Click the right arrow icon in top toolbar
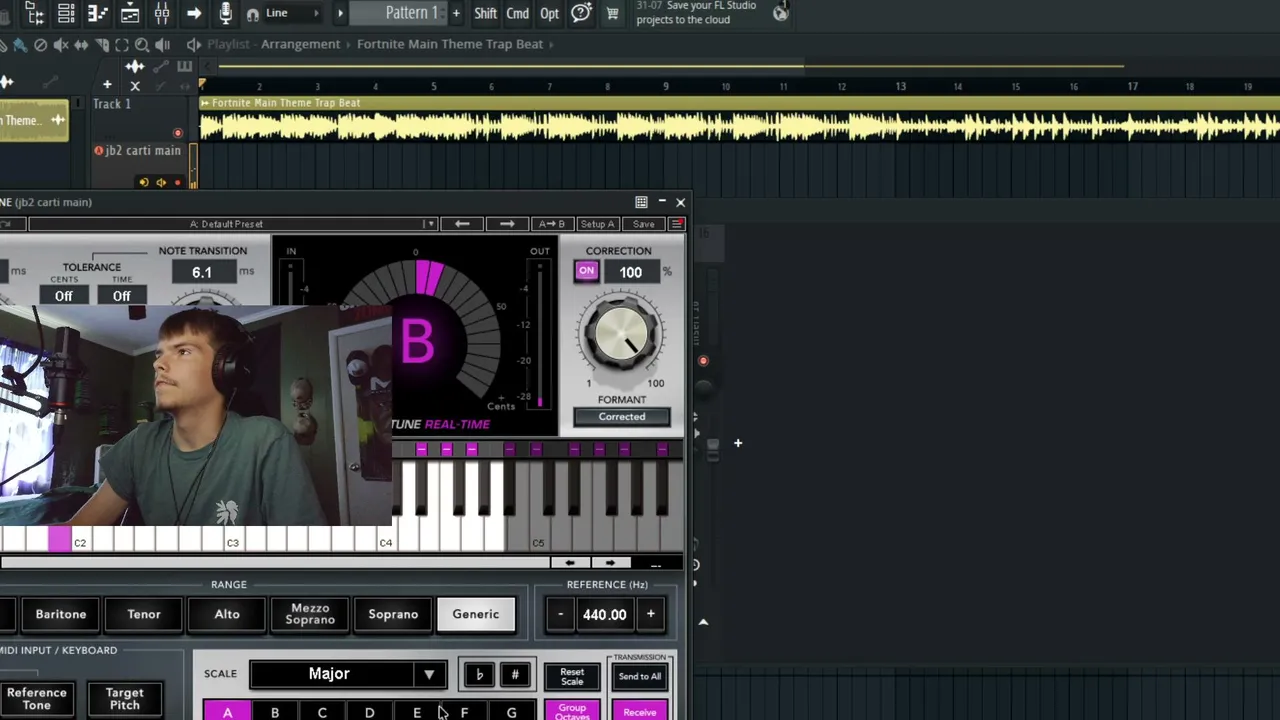Image resolution: width=1280 pixels, height=720 pixels. 194,13
